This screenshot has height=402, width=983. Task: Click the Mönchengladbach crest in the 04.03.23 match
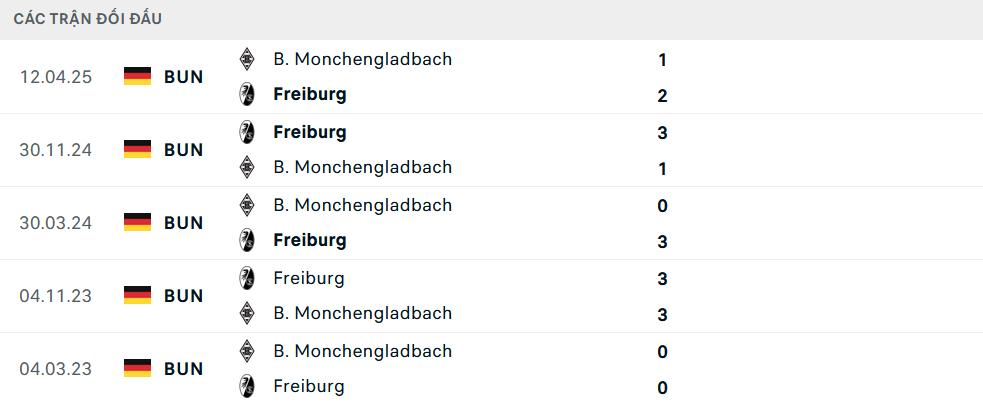[x=247, y=351]
